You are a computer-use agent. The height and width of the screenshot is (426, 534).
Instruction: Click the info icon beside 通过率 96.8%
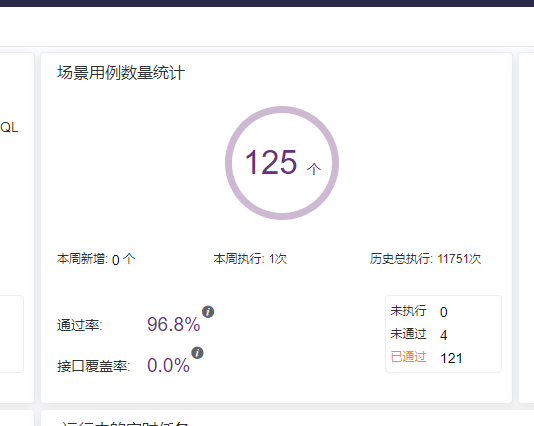coord(208,312)
